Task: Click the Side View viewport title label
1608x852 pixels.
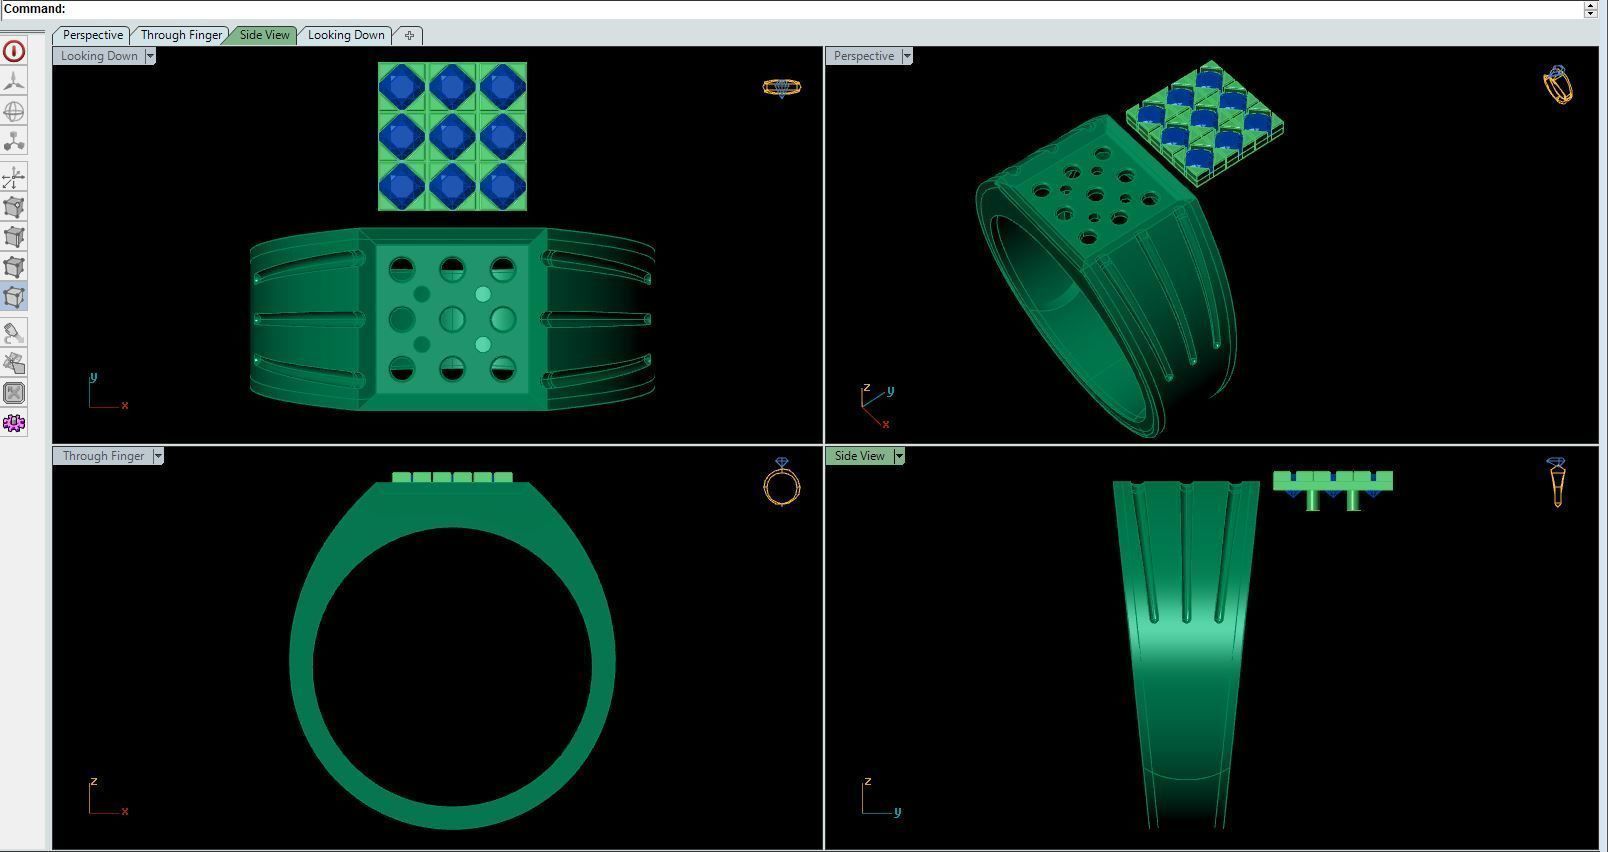Action: pyautogui.click(x=860, y=456)
